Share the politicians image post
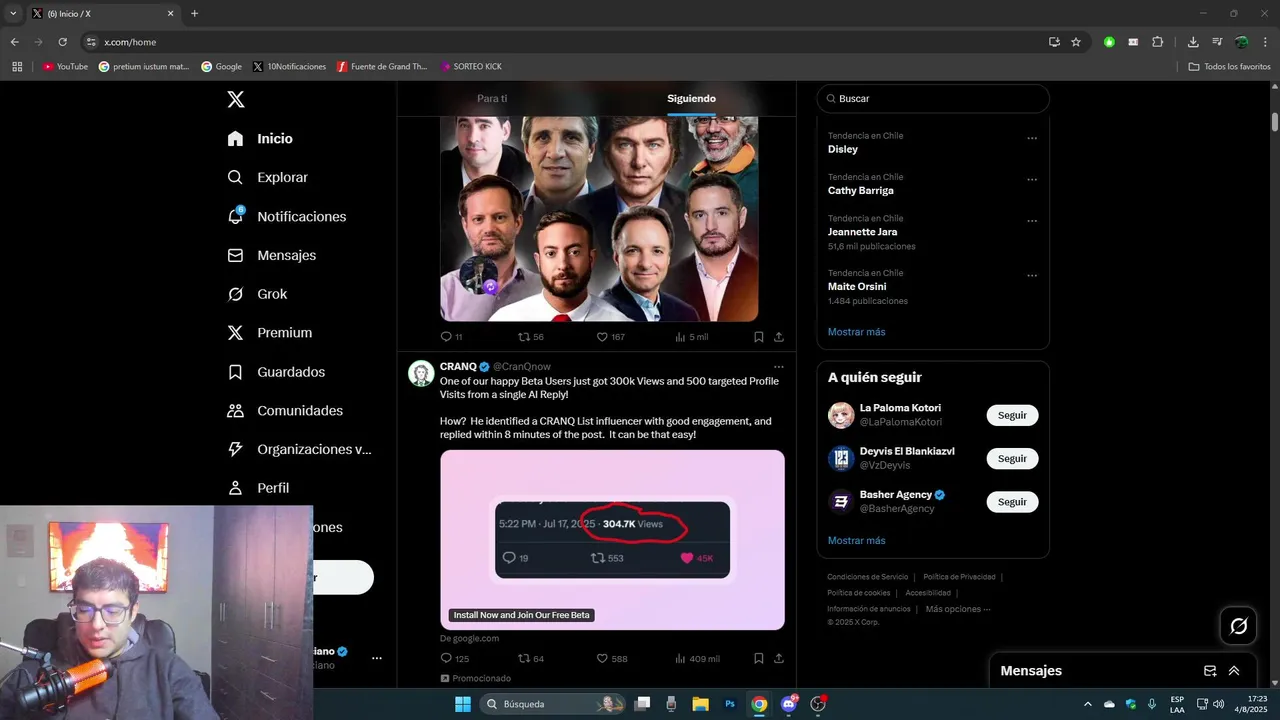1280x720 pixels. [779, 337]
